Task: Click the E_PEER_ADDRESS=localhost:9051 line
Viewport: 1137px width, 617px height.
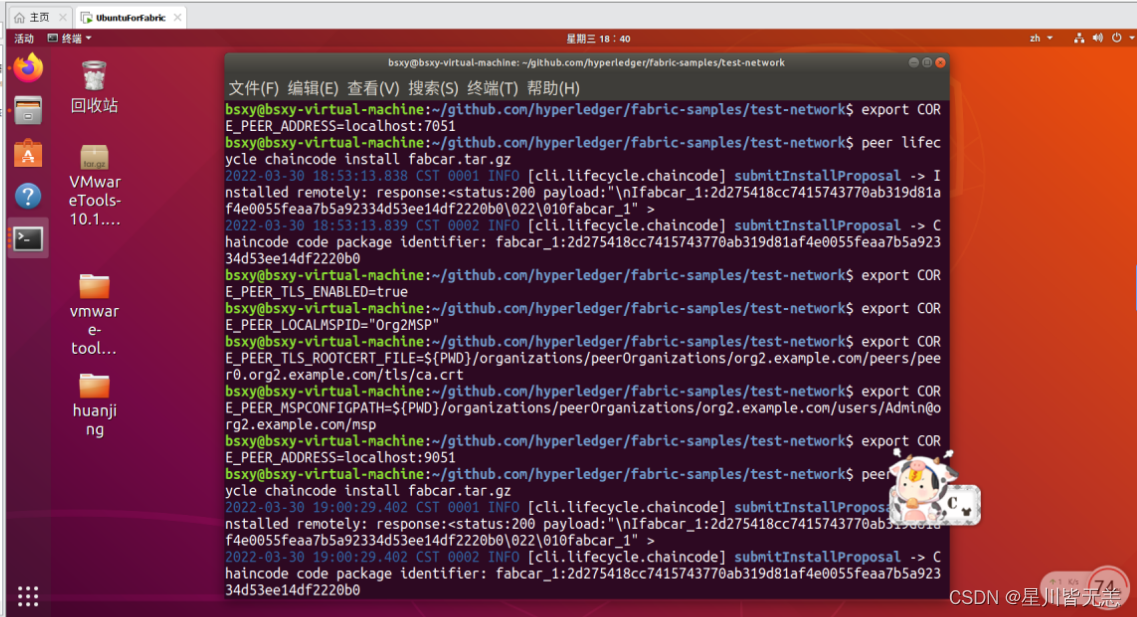Action: [x=340, y=457]
